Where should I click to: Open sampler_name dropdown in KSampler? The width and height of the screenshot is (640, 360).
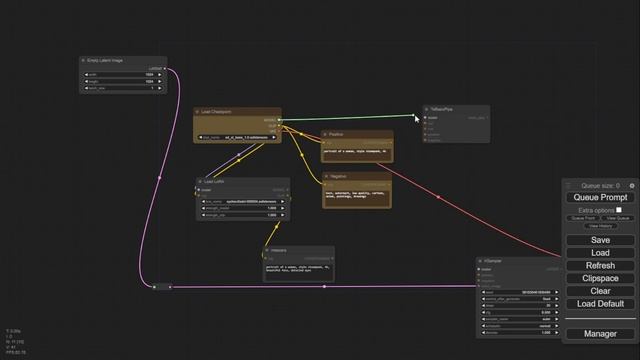coord(520,319)
